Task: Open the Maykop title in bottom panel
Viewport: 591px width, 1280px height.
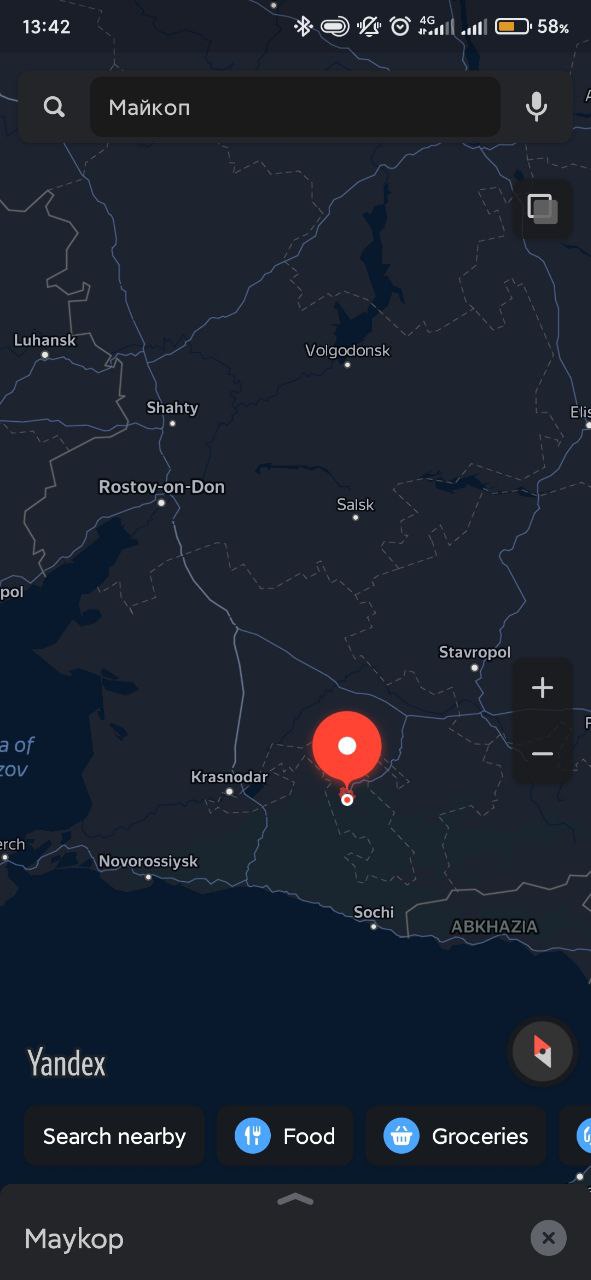Action: tap(74, 1239)
